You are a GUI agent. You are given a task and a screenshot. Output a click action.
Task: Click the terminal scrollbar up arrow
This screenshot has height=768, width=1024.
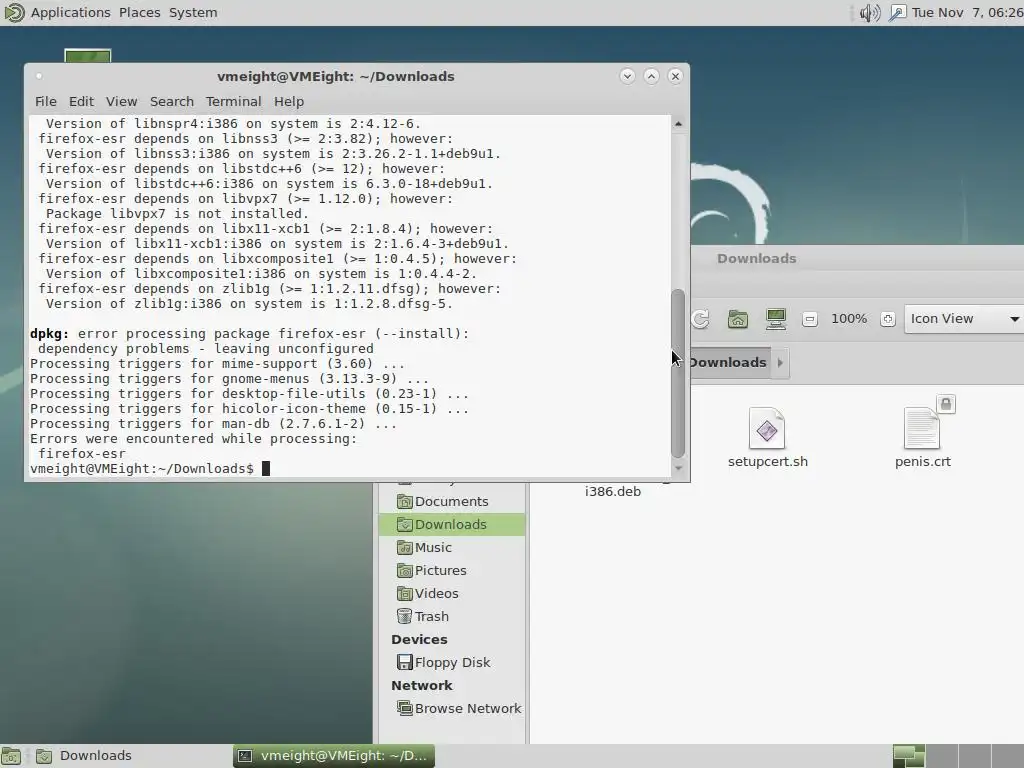click(x=678, y=123)
